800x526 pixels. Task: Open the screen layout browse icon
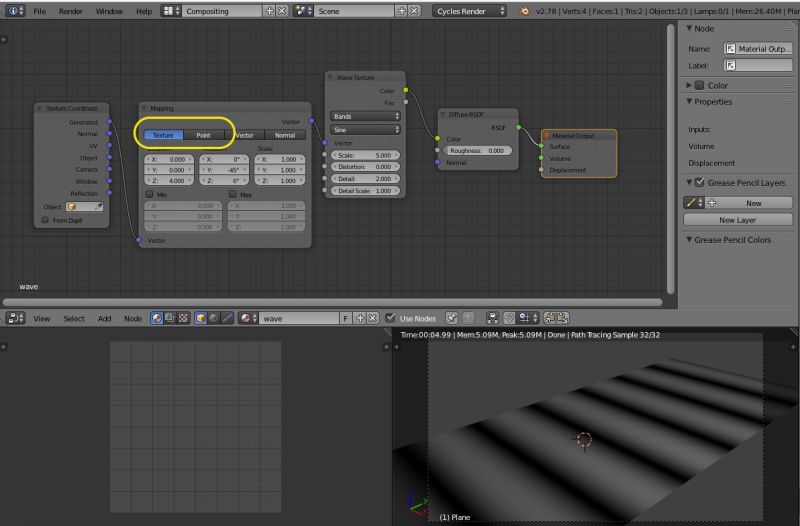(x=171, y=11)
